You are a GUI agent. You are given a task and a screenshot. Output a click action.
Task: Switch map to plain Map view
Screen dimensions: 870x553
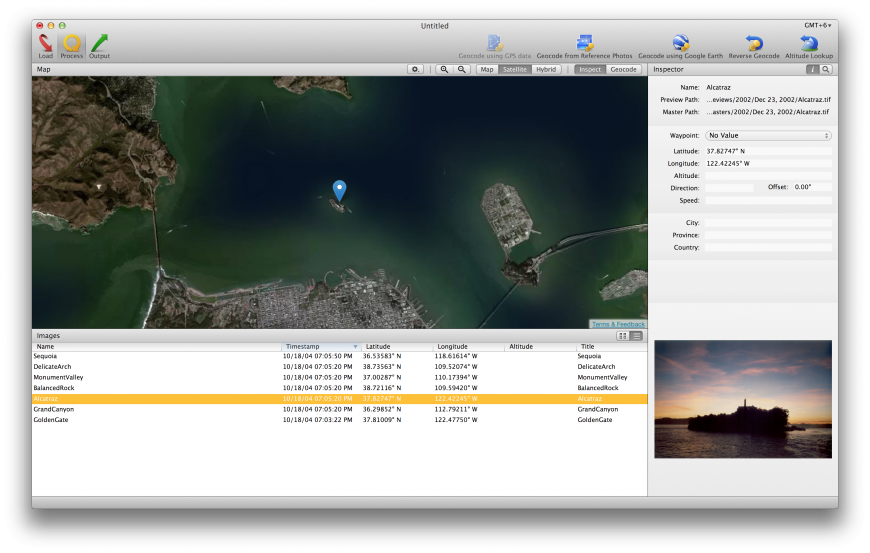coord(487,70)
